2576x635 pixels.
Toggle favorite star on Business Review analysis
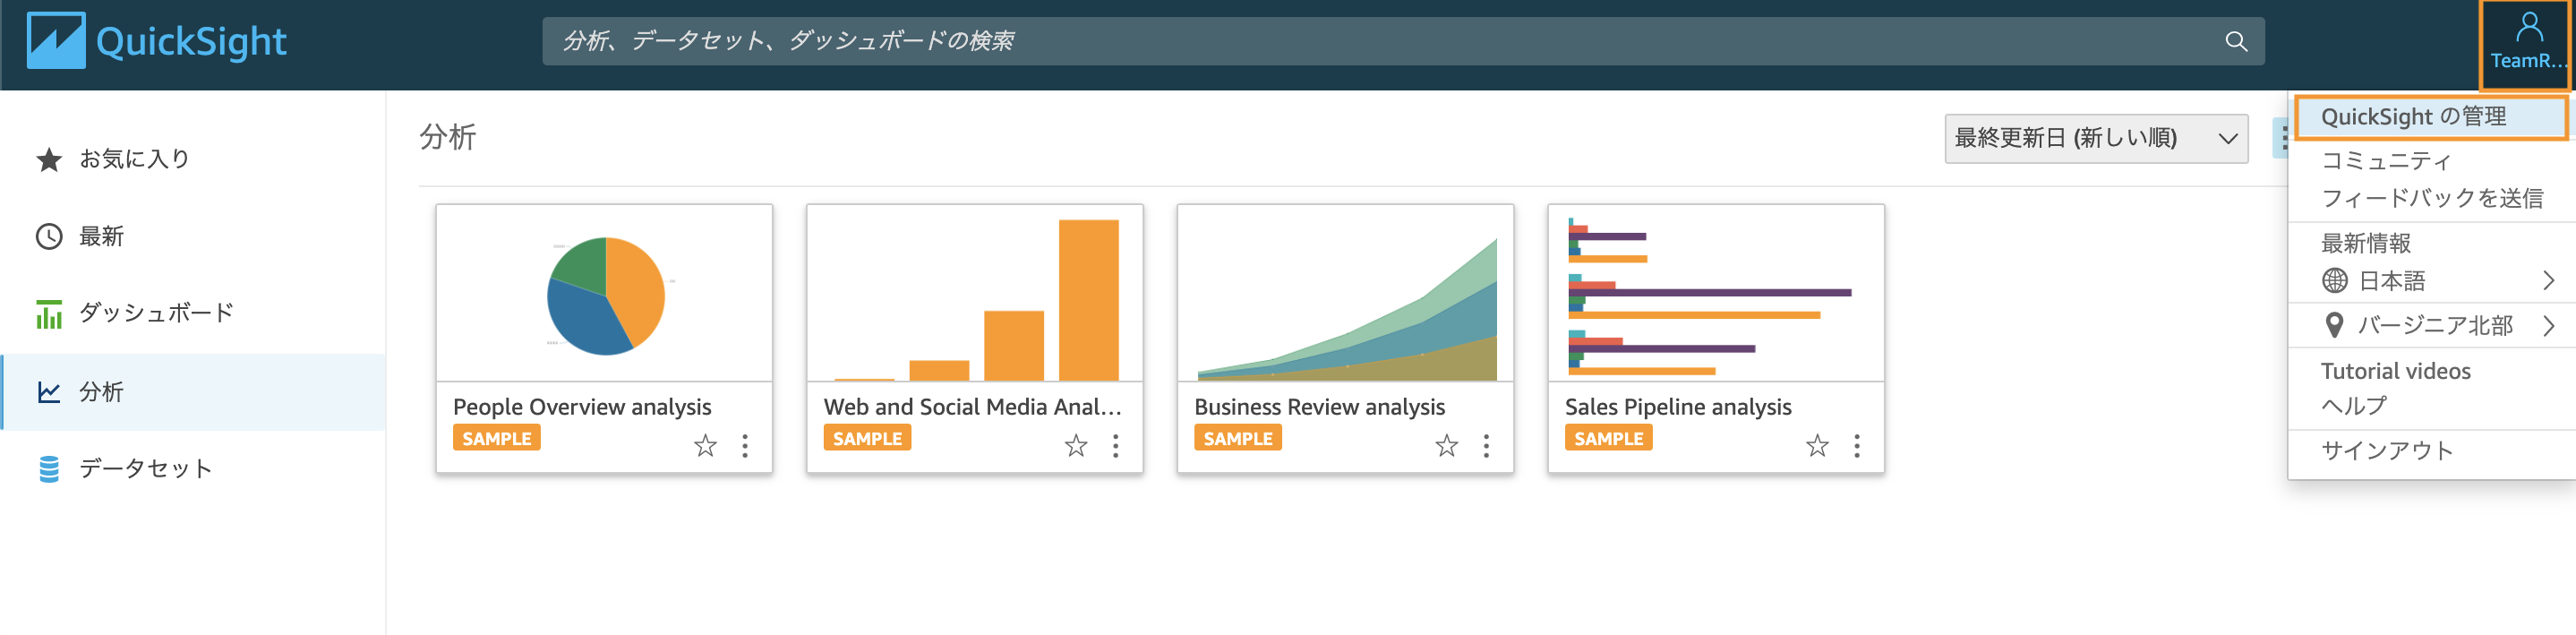click(1447, 446)
